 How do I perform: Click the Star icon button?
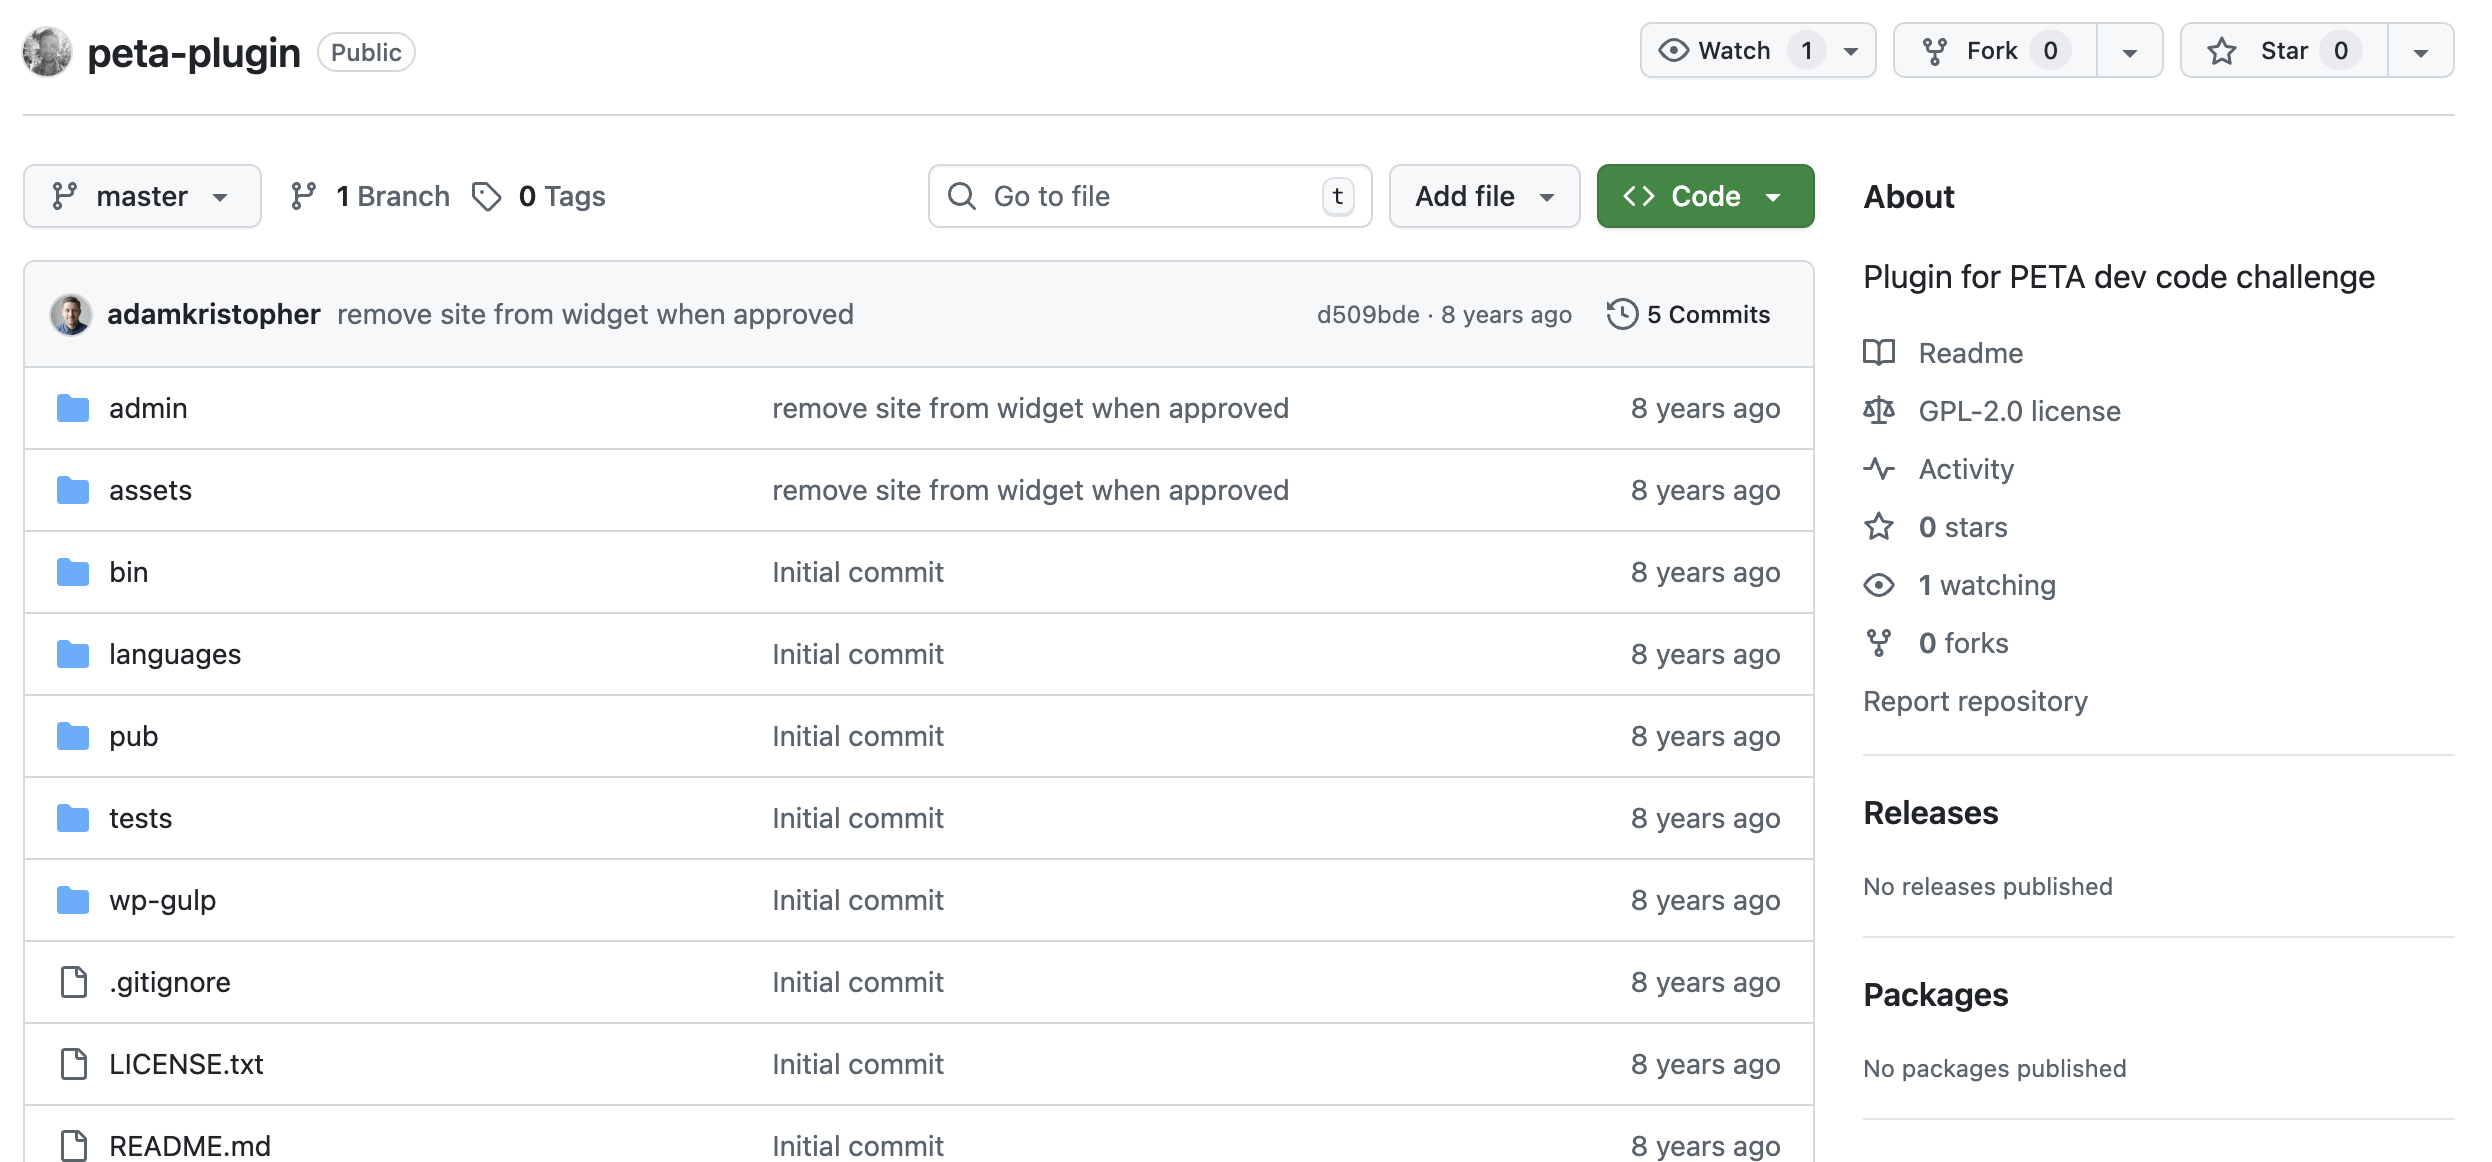click(2222, 51)
